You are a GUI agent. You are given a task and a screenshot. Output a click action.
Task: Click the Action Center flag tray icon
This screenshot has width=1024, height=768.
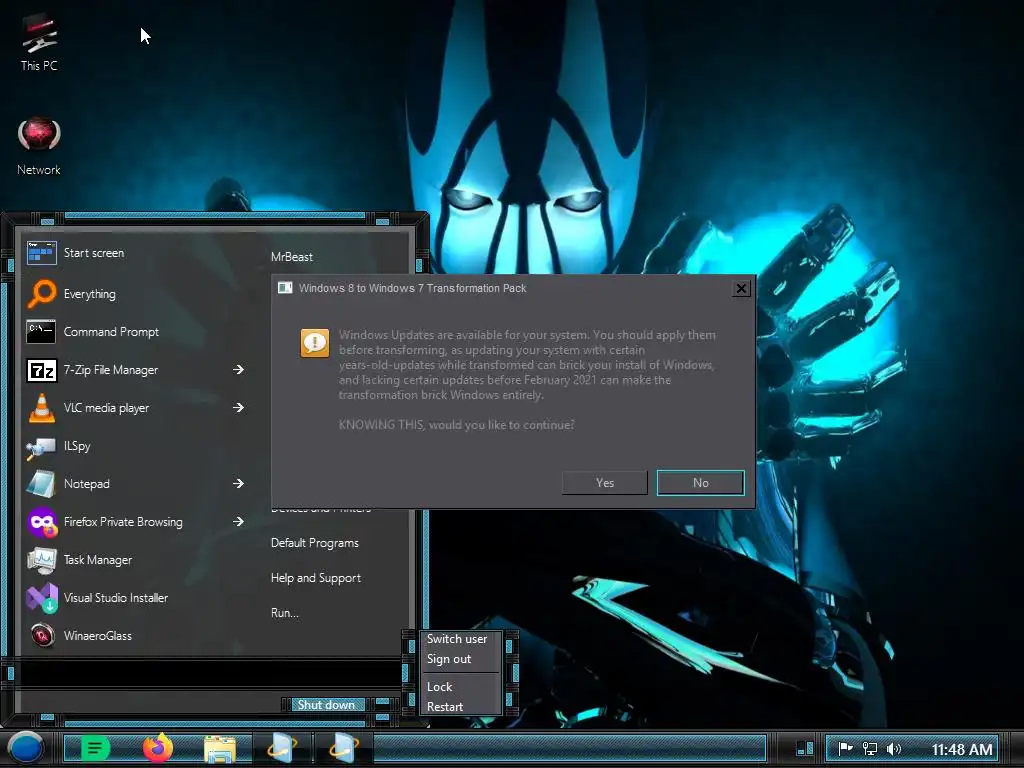pyautogui.click(x=845, y=748)
